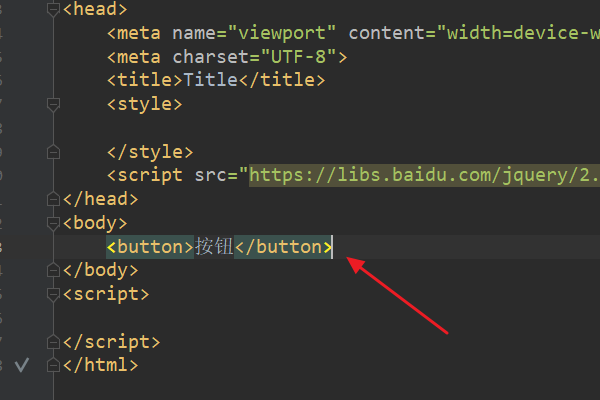Collapse the opening style tag fold marker

(53, 104)
